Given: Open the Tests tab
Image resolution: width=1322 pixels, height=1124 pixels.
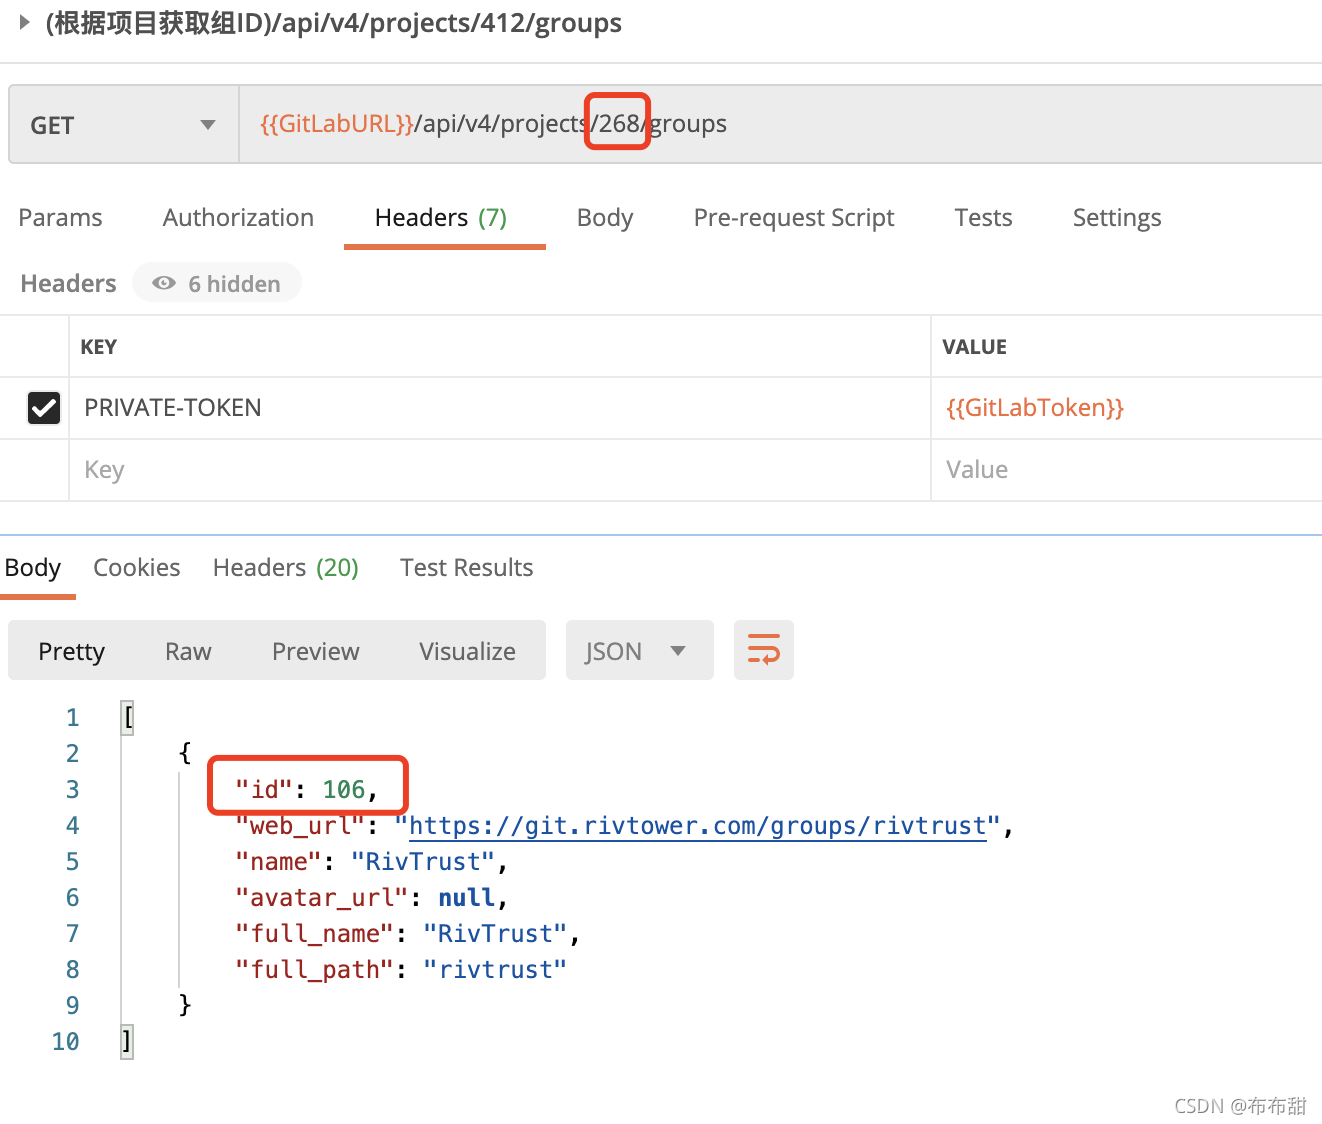Looking at the screenshot, I should [983, 218].
